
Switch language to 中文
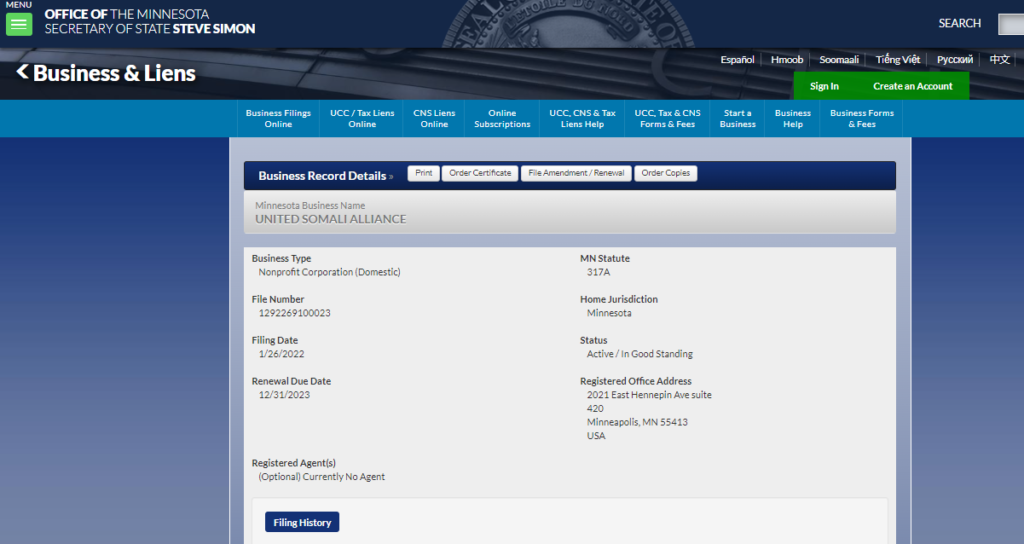point(999,59)
